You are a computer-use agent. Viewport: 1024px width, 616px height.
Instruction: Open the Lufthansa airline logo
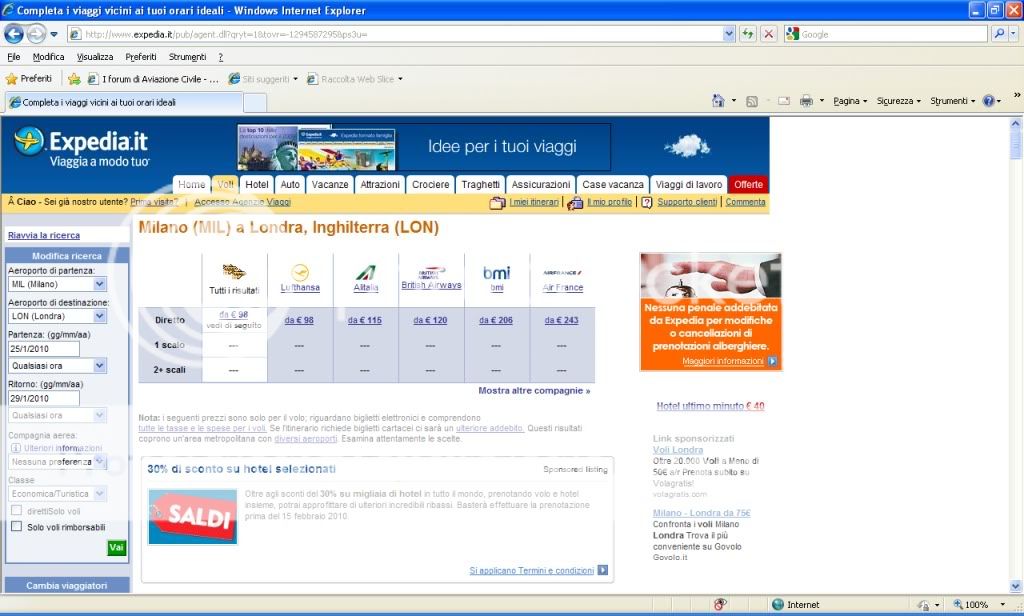(300, 274)
